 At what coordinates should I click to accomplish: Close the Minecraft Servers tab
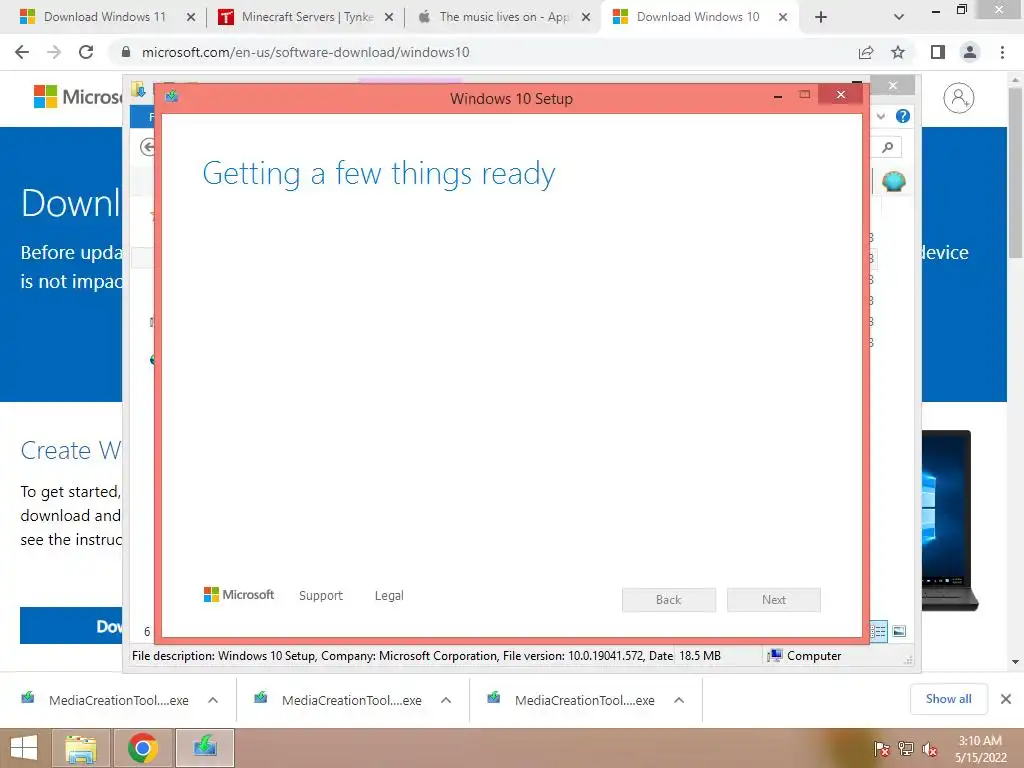pyautogui.click(x=389, y=17)
